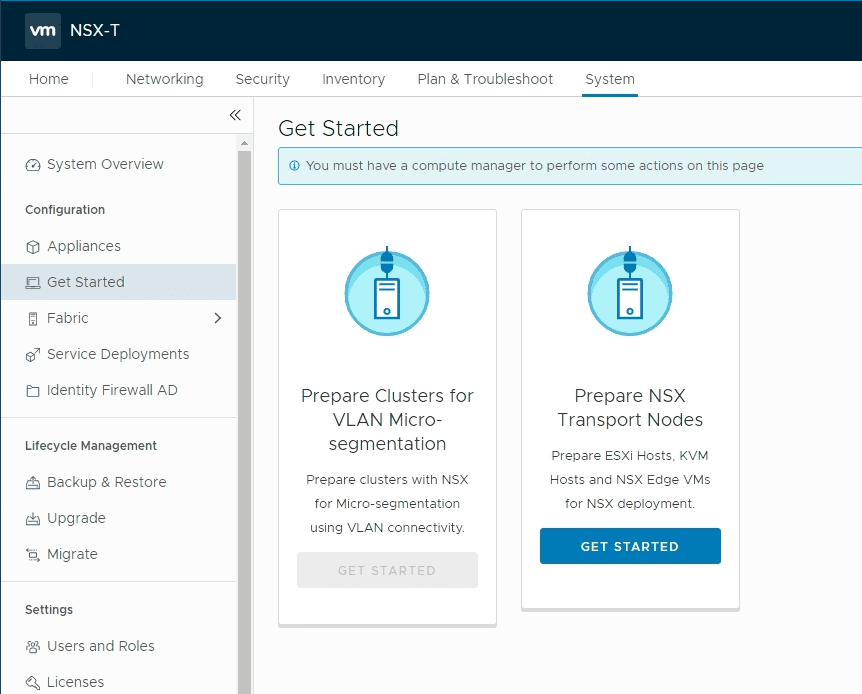
Task: Switch to the Networking tab
Action: pyautogui.click(x=164, y=79)
